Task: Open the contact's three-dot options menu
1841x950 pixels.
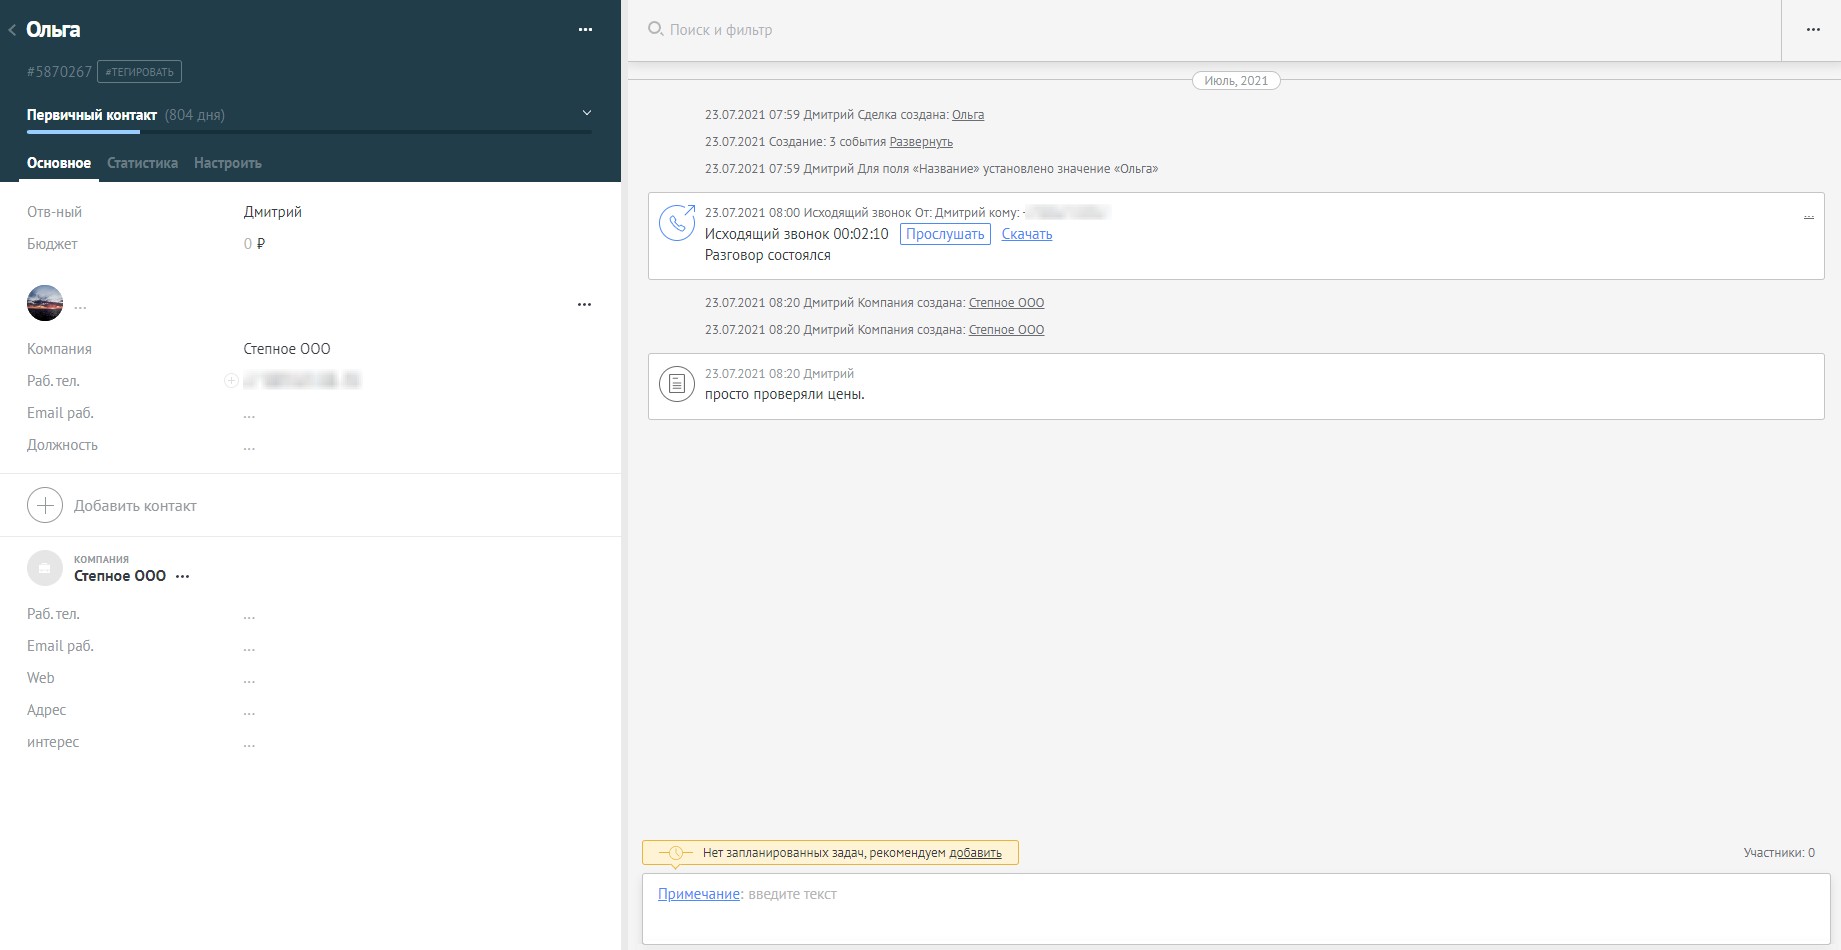Action: coord(584,304)
